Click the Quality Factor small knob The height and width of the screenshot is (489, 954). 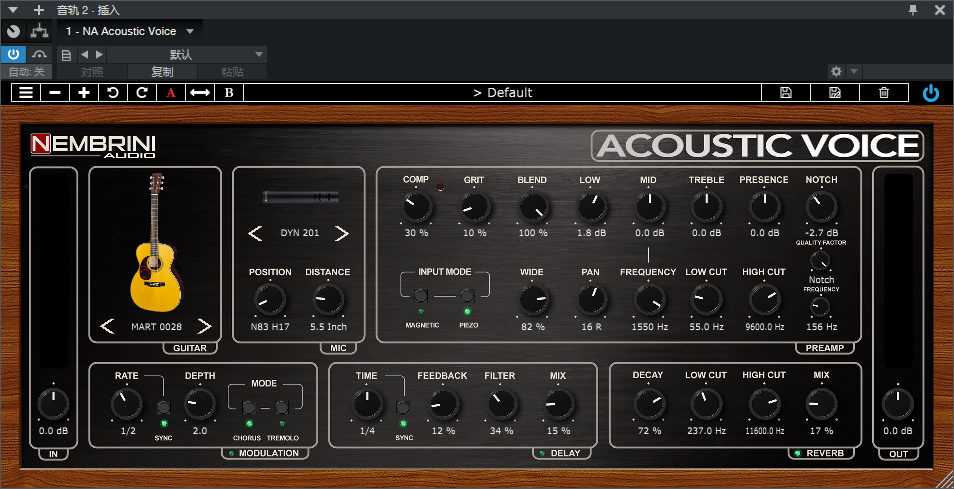click(x=821, y=260)
